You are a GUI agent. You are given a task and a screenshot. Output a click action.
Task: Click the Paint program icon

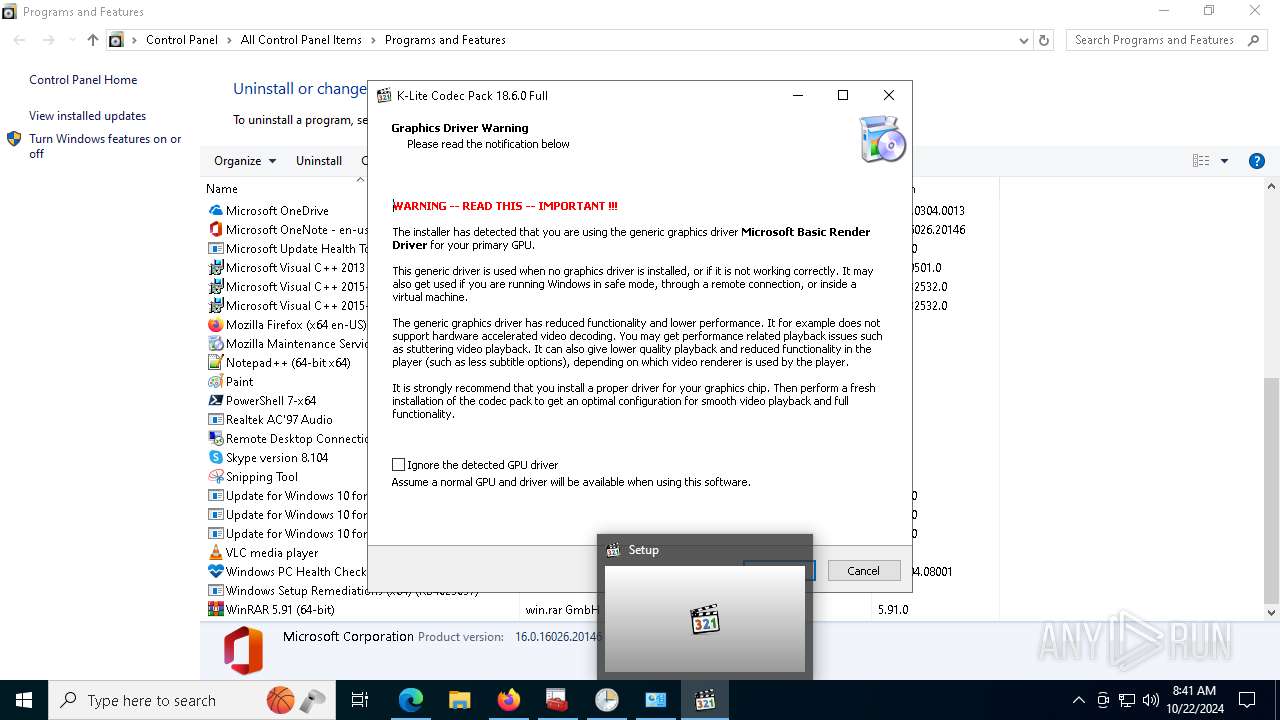coord(215,382)
